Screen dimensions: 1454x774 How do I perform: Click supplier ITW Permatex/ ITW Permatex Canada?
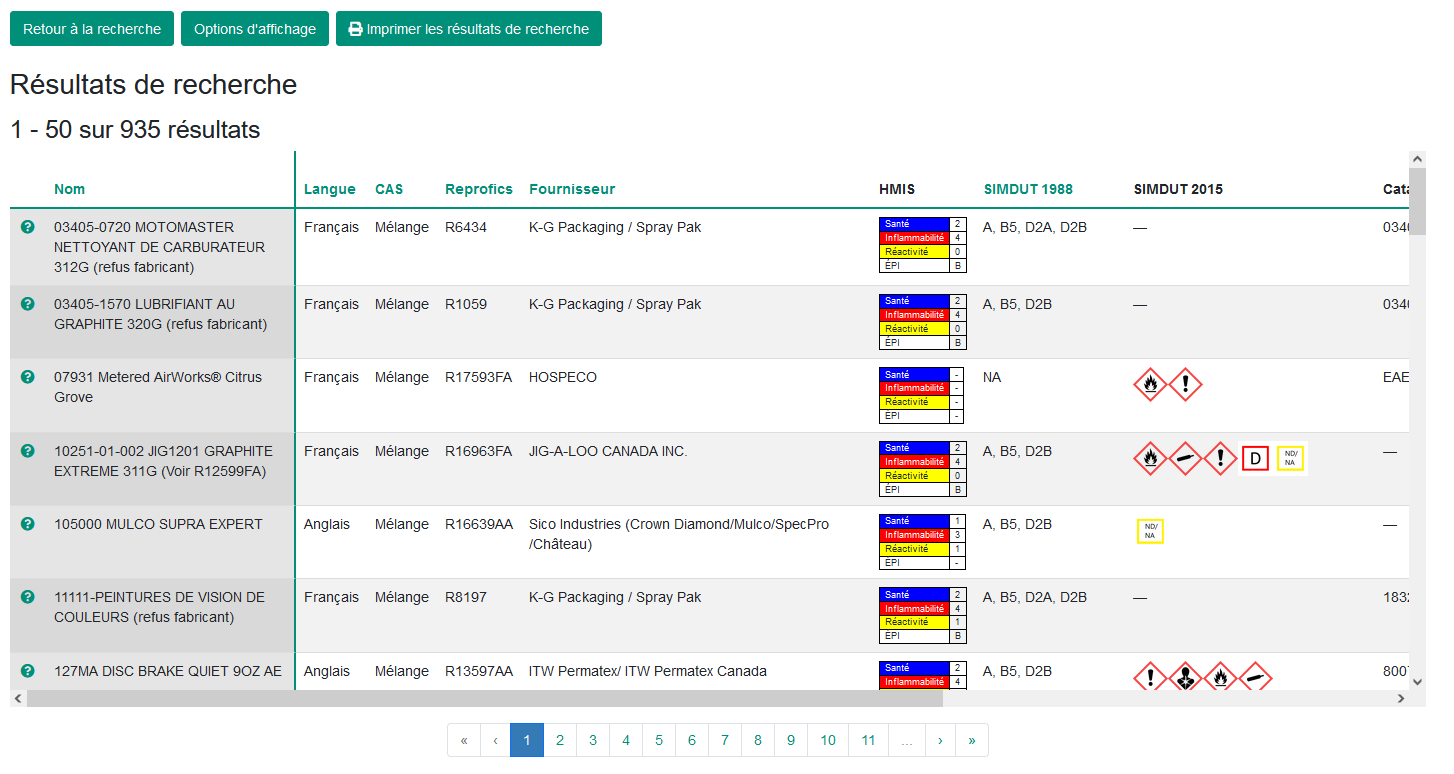click(648, 671)
